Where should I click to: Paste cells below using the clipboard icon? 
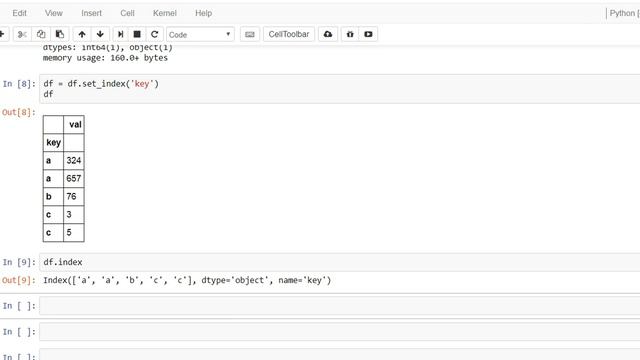[60, 34]
